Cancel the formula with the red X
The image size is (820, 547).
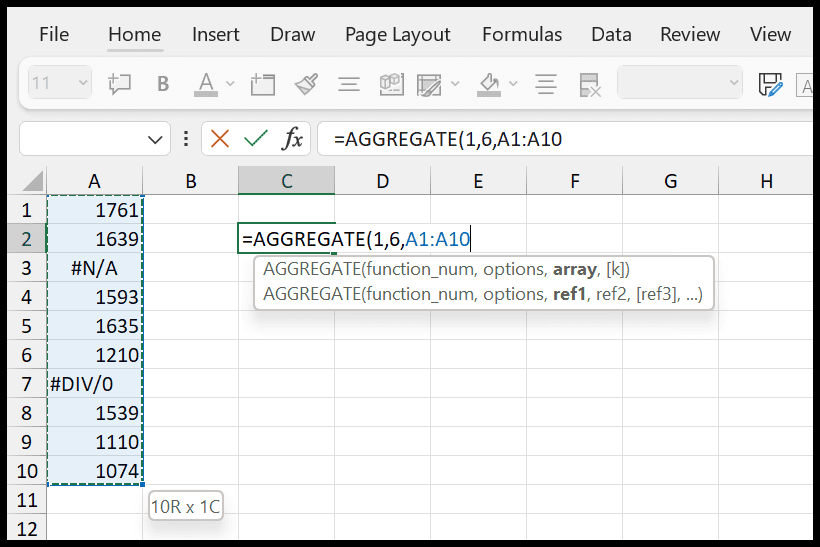220,139
